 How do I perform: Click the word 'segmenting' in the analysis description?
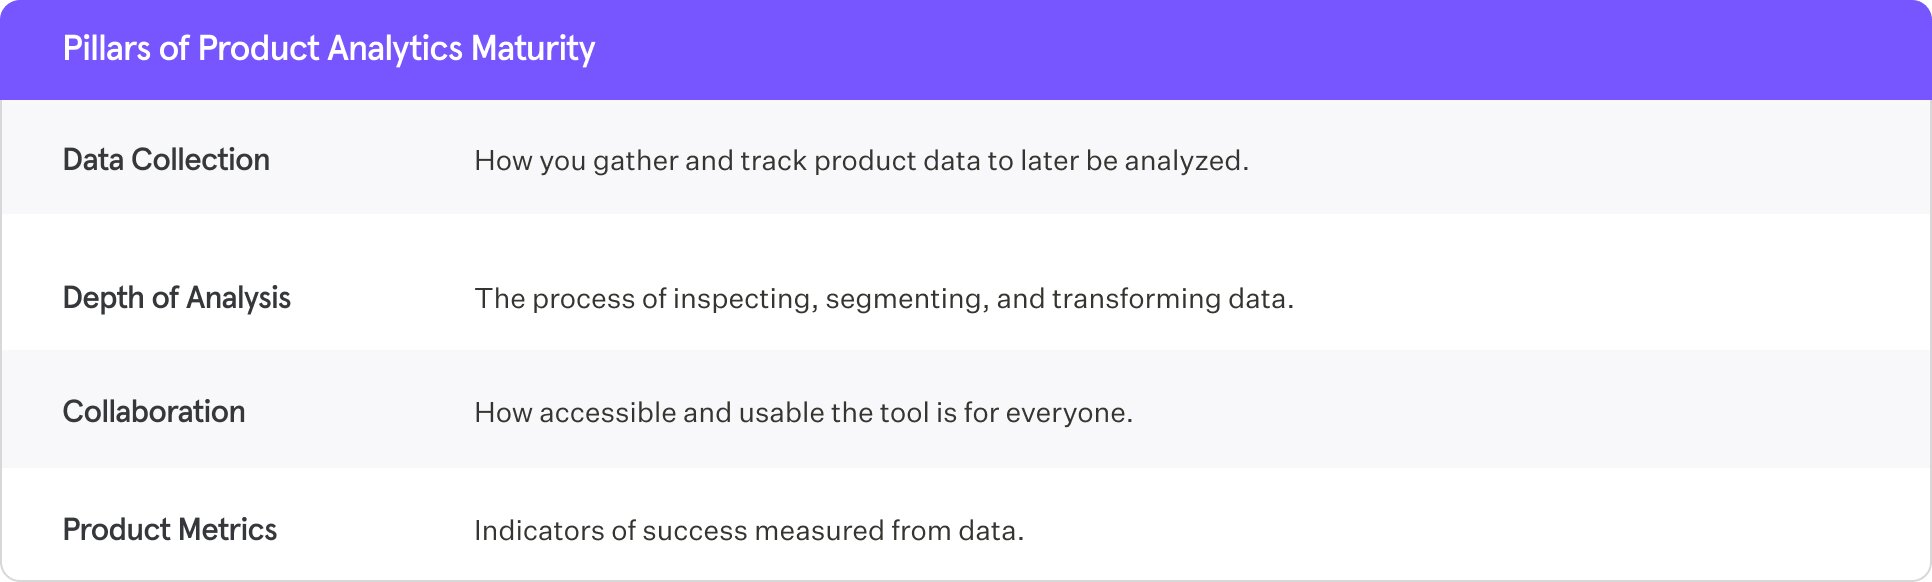[x=906, y=299]
